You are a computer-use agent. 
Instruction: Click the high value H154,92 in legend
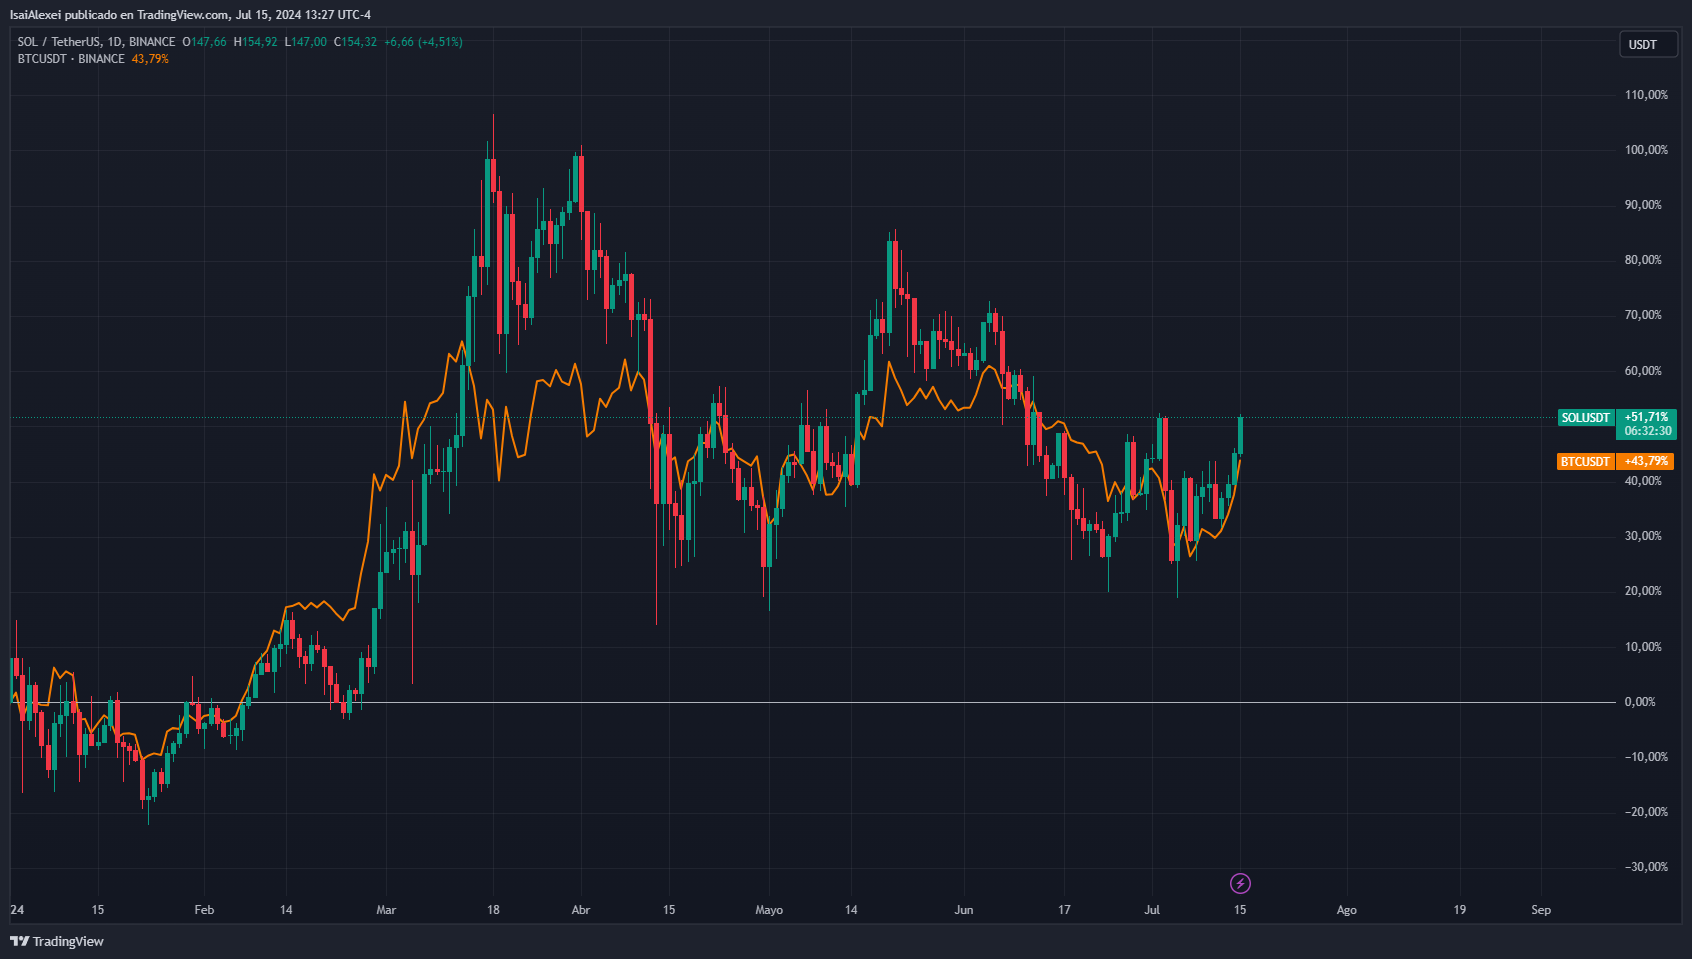coord(255,42)
